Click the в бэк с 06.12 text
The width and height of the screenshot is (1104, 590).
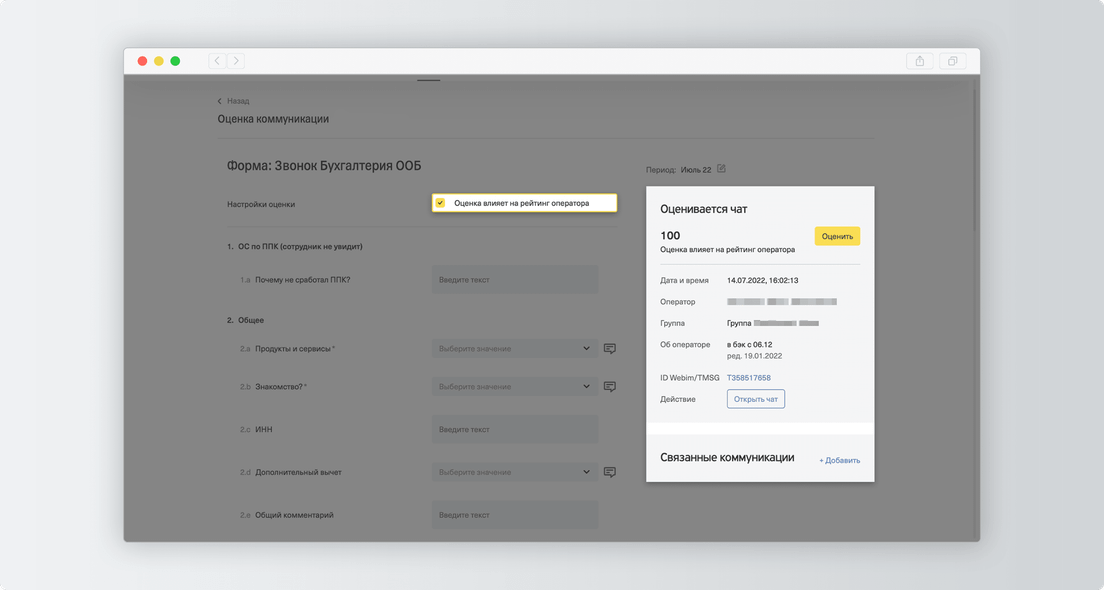coord(750,345)
